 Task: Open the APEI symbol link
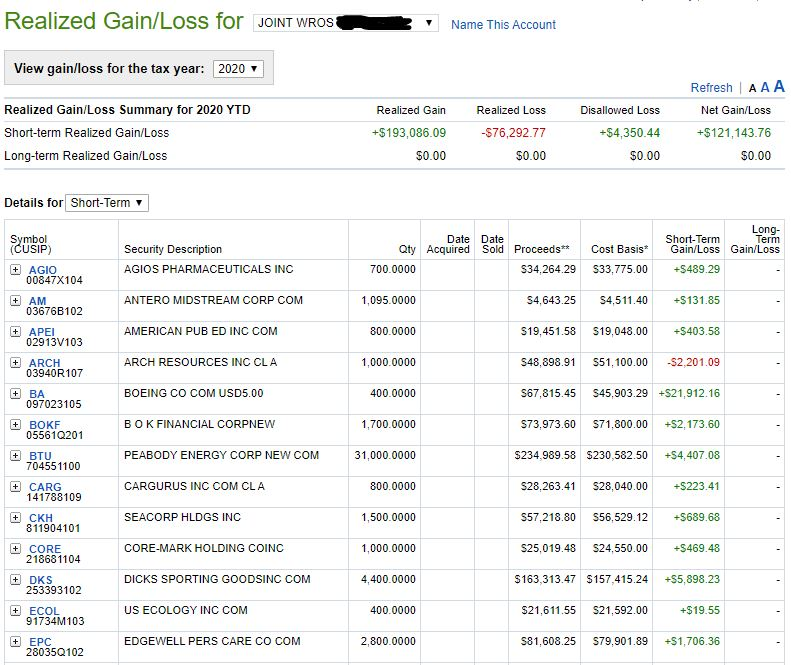pyautogui.click(x=41, y=332)
